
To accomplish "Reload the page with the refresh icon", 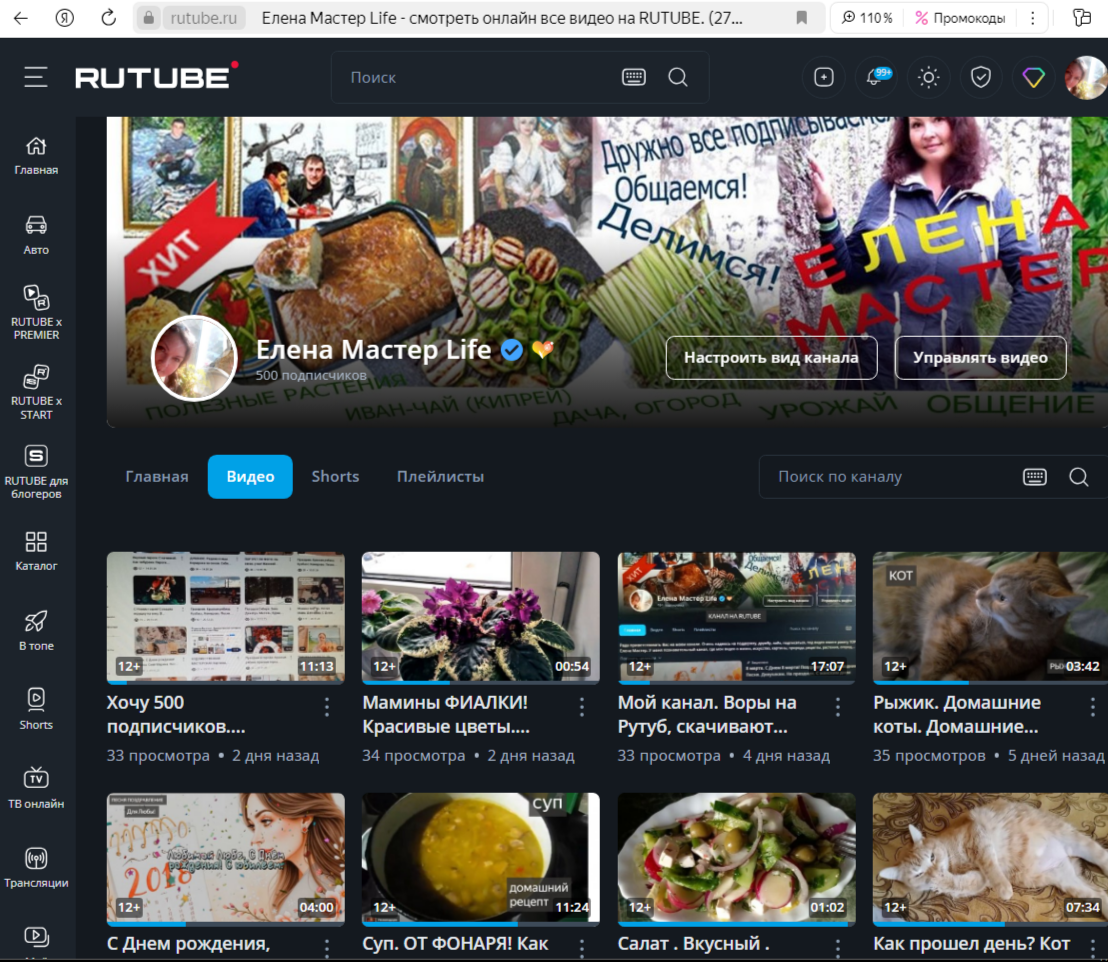I will [x=108, y=18].
